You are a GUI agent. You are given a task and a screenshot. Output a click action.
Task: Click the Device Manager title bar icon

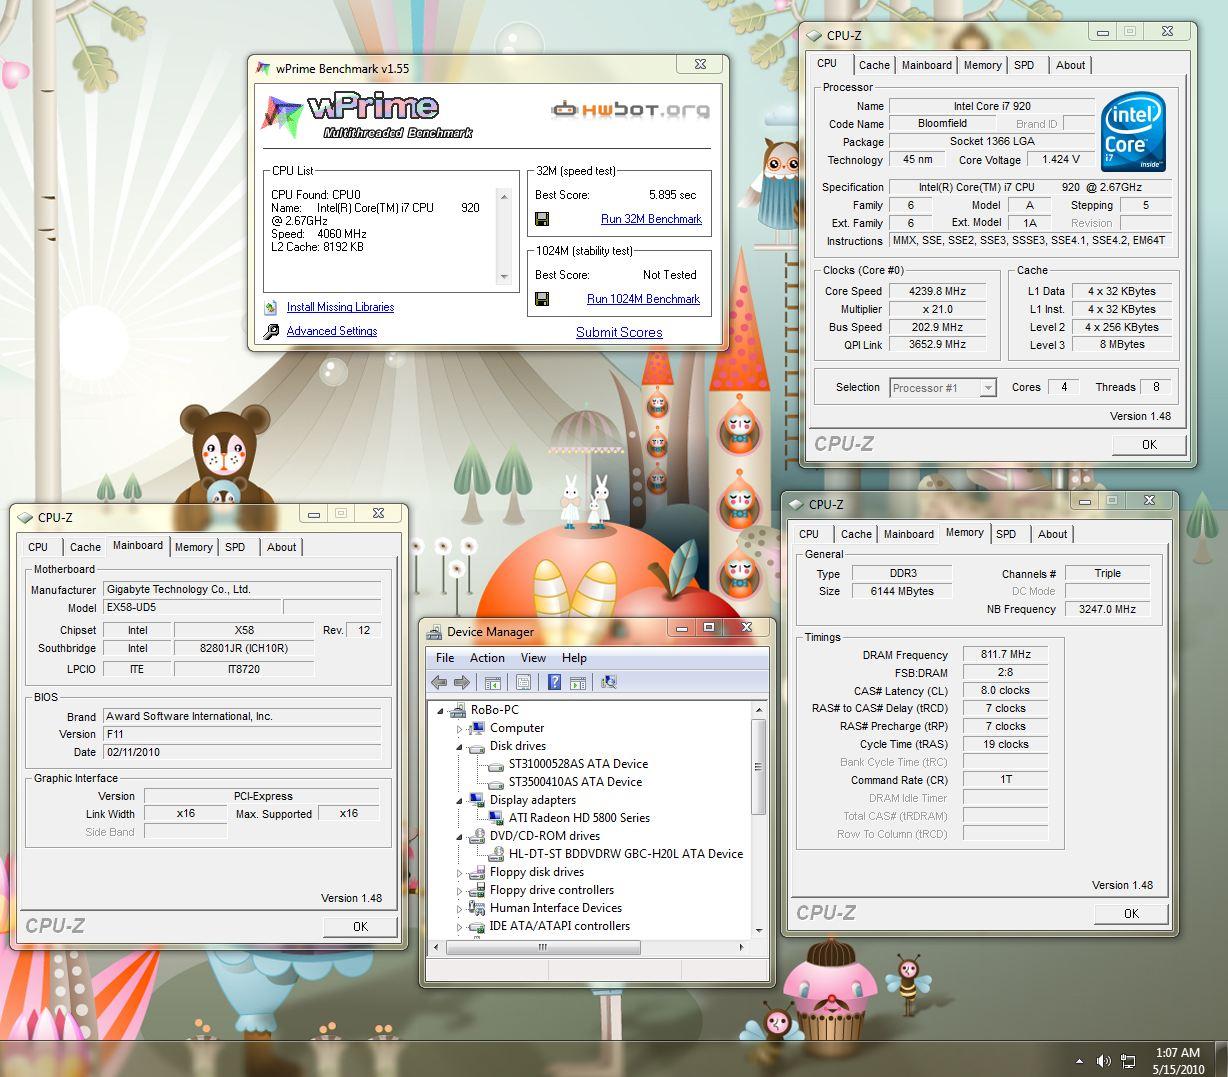[x=434, y=632]
